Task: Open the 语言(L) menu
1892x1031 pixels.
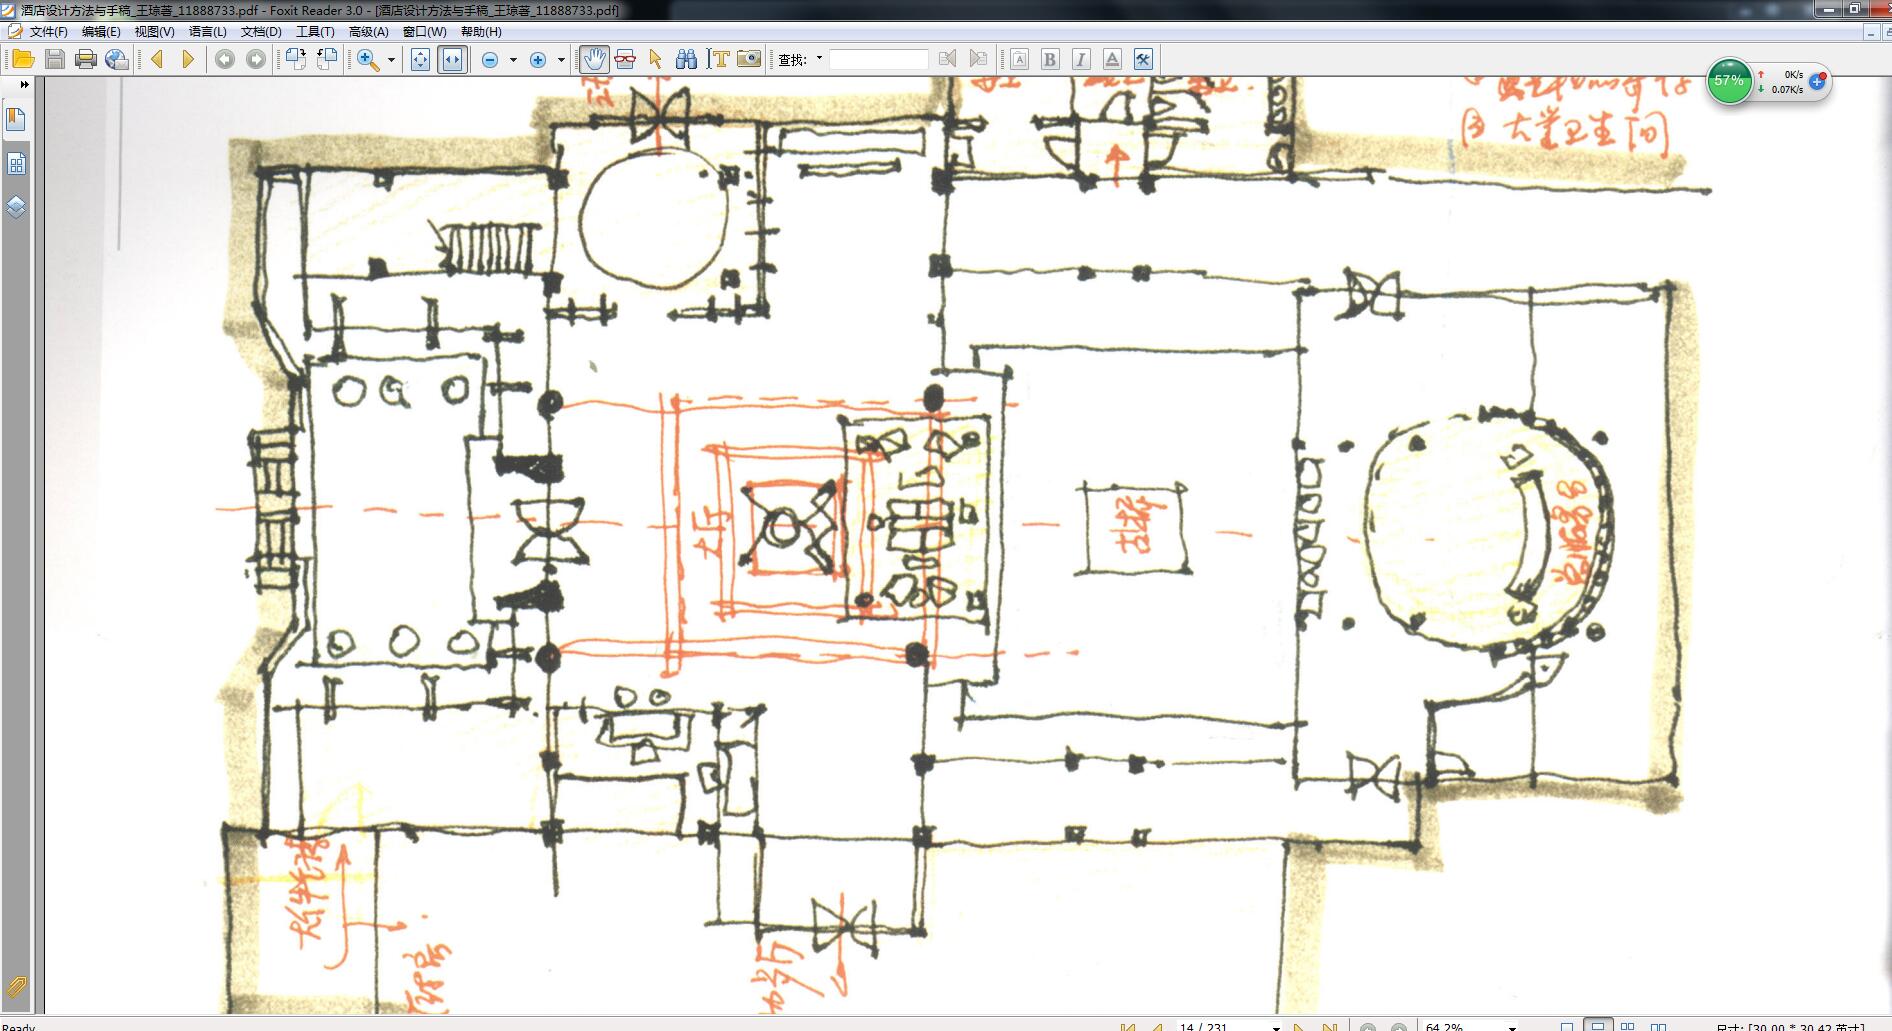Action: click(208, 32)
